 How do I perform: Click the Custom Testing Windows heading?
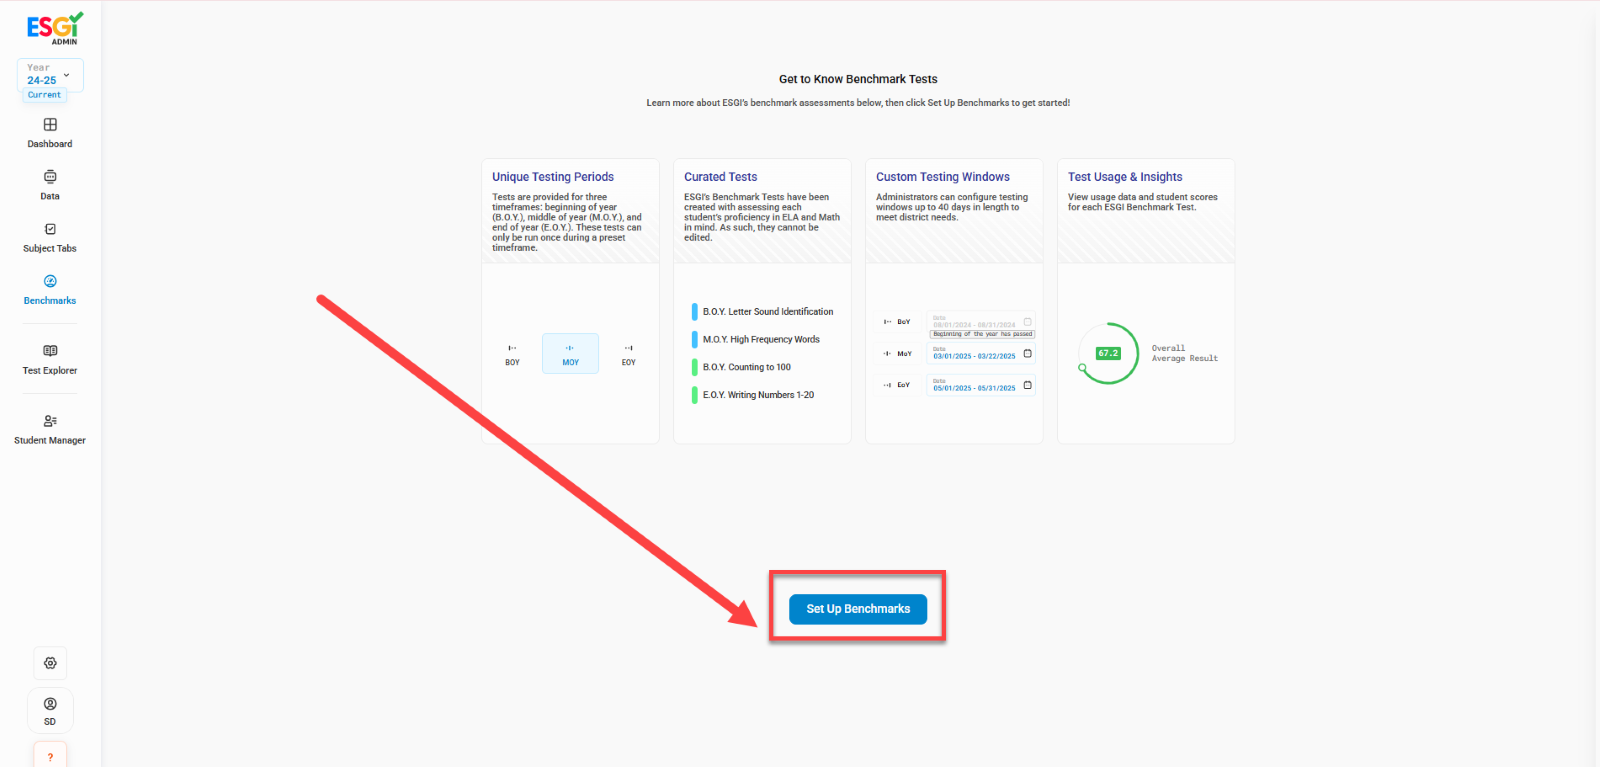(943, 177)
